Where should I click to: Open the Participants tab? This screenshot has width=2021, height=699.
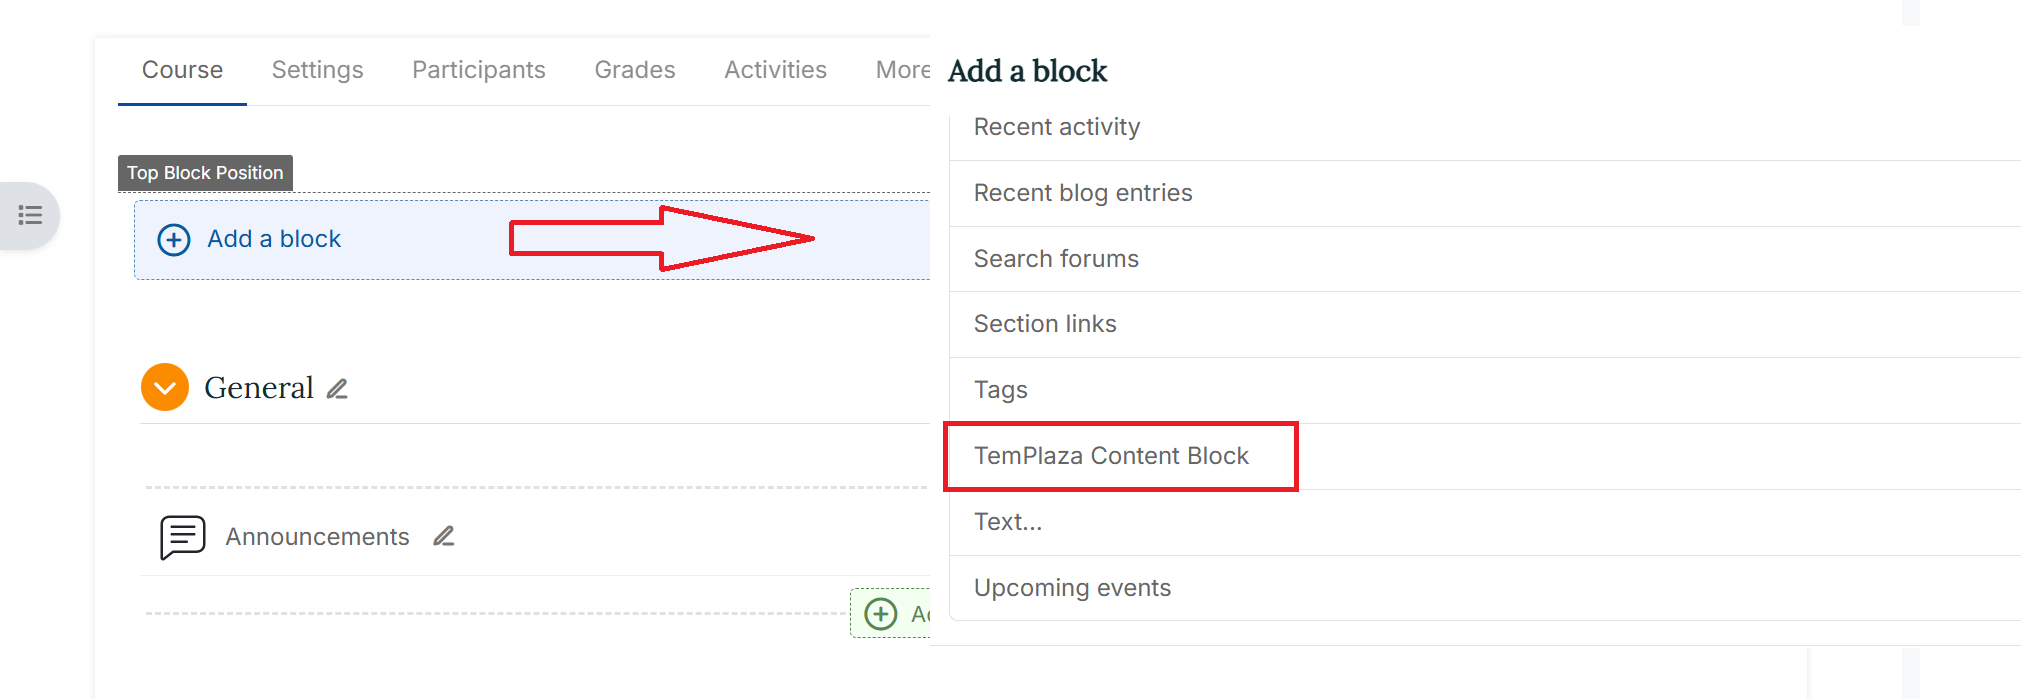tap(478, 69)
